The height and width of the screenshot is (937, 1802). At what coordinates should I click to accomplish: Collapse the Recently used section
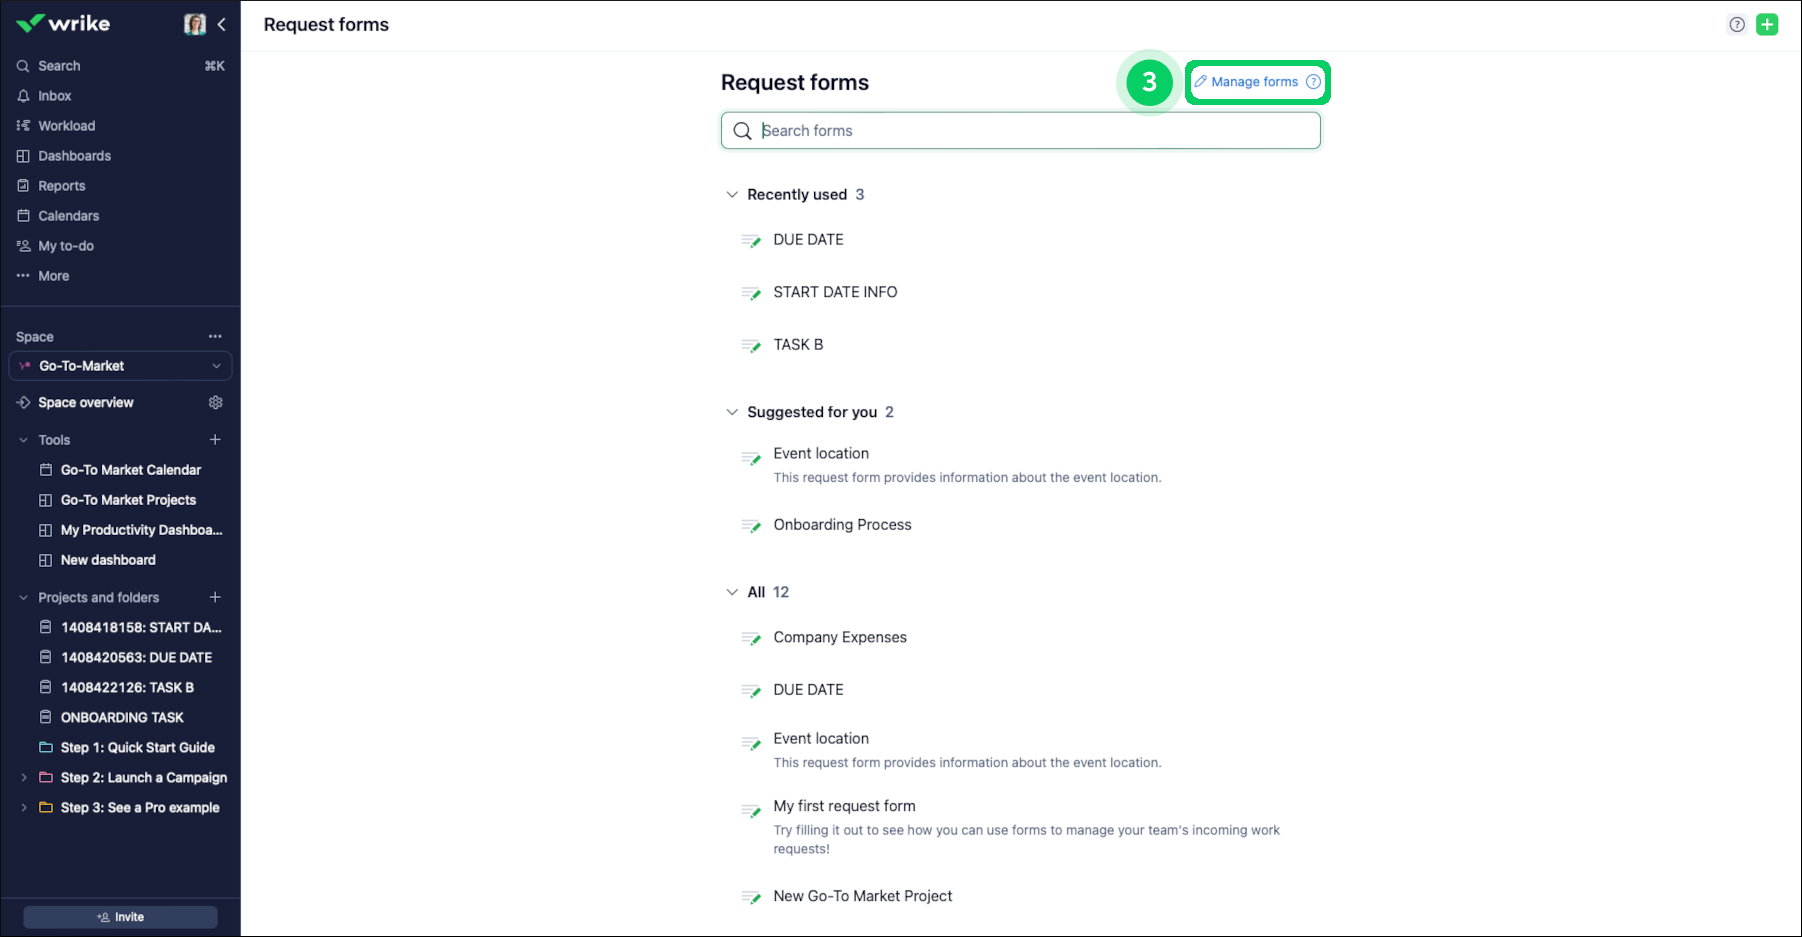click(732, 194)
